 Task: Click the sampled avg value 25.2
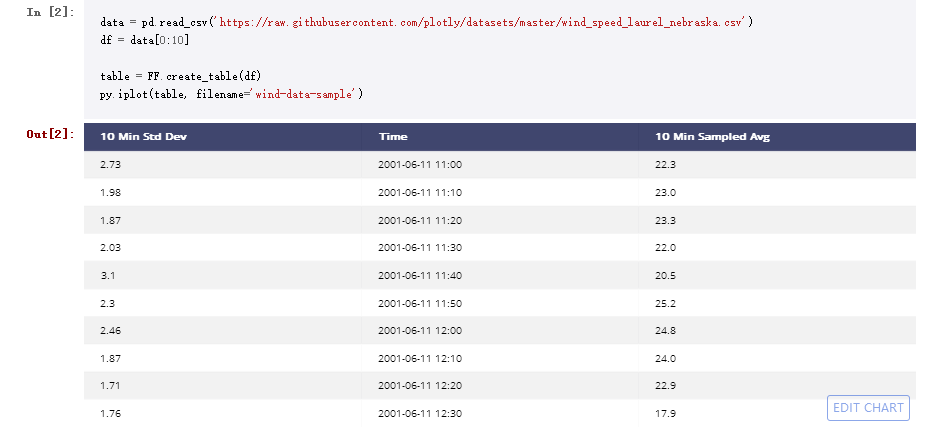click(666, 303)
